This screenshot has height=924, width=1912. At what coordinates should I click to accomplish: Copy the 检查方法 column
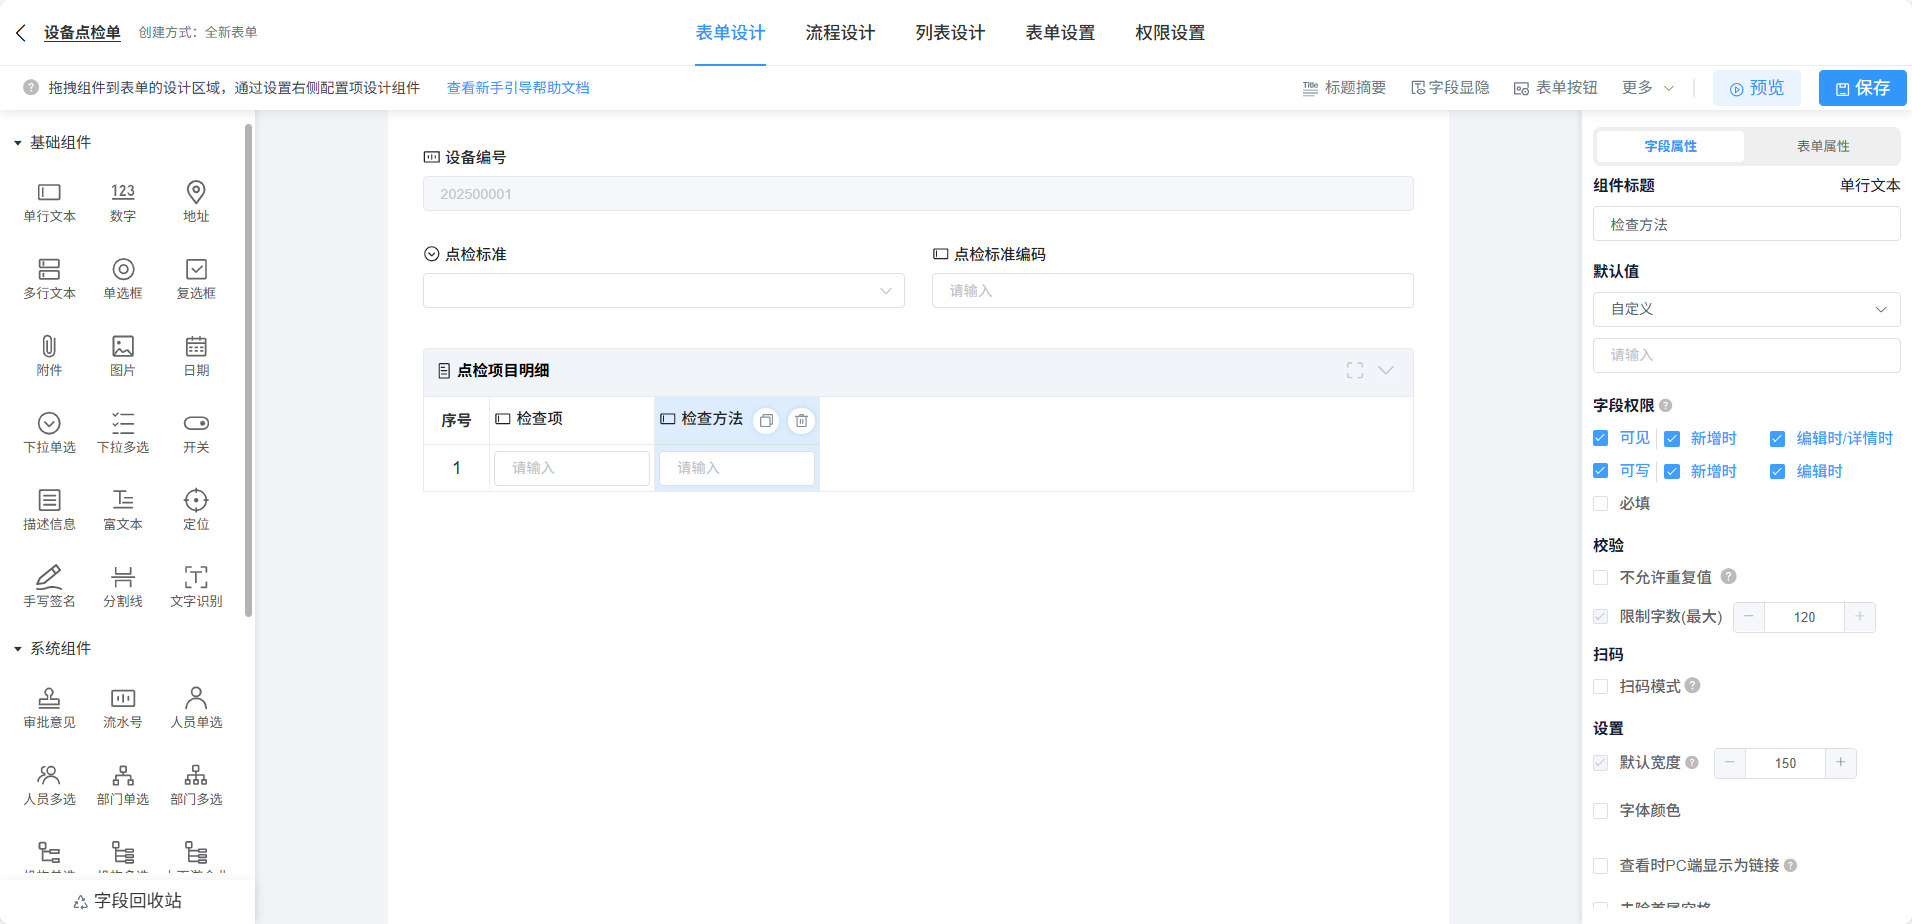766,421
